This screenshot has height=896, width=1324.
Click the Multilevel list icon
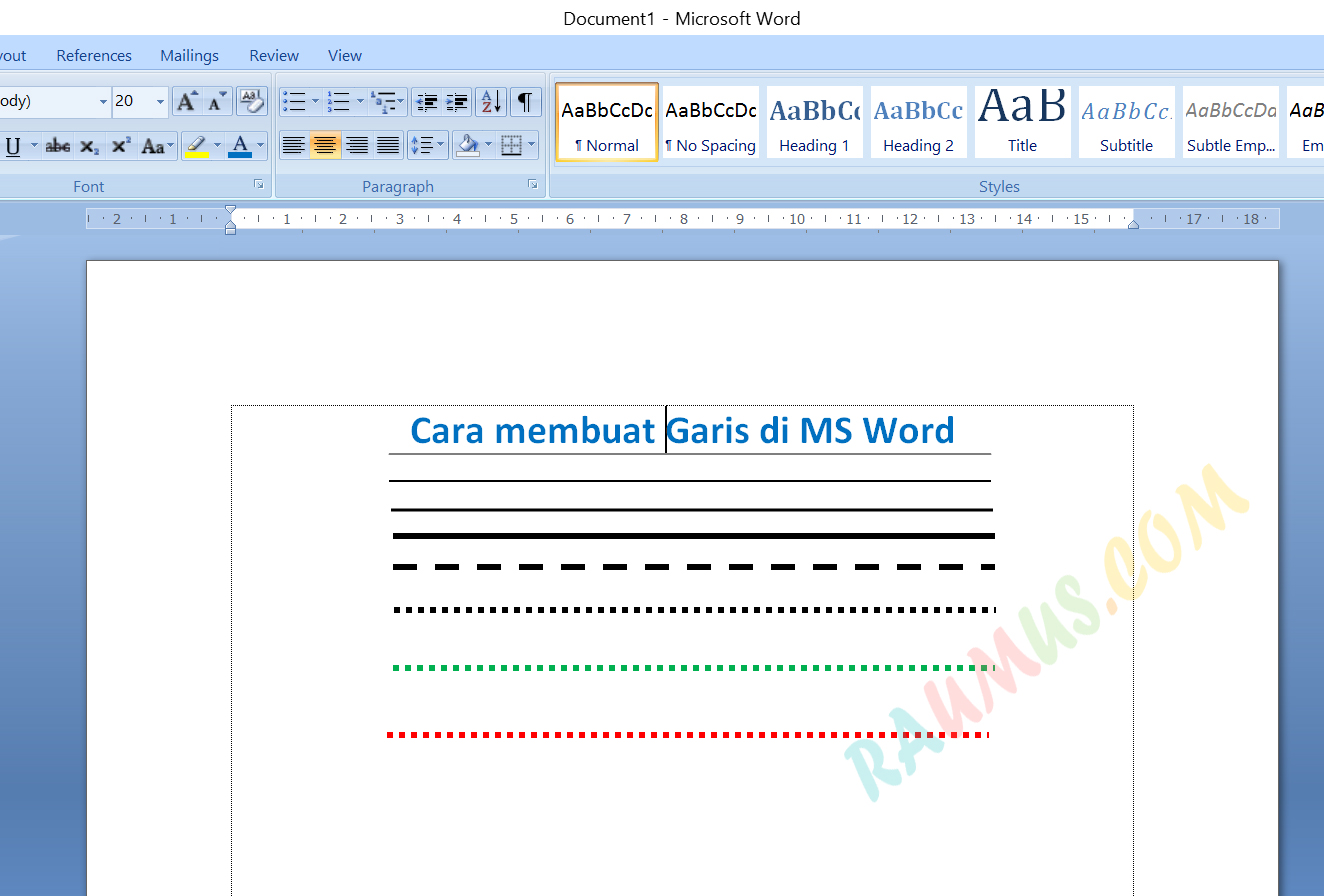pos(388,101)
